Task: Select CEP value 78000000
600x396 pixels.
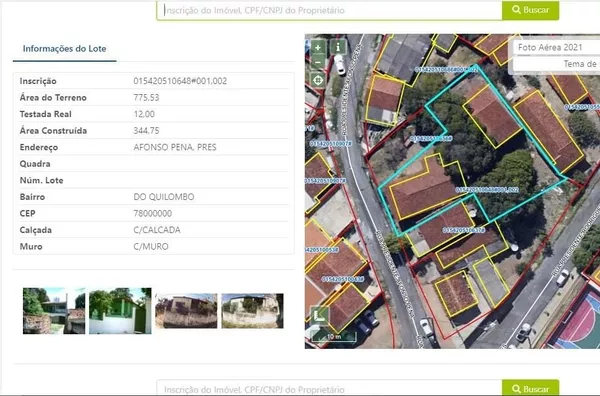Action: point(153,213)
